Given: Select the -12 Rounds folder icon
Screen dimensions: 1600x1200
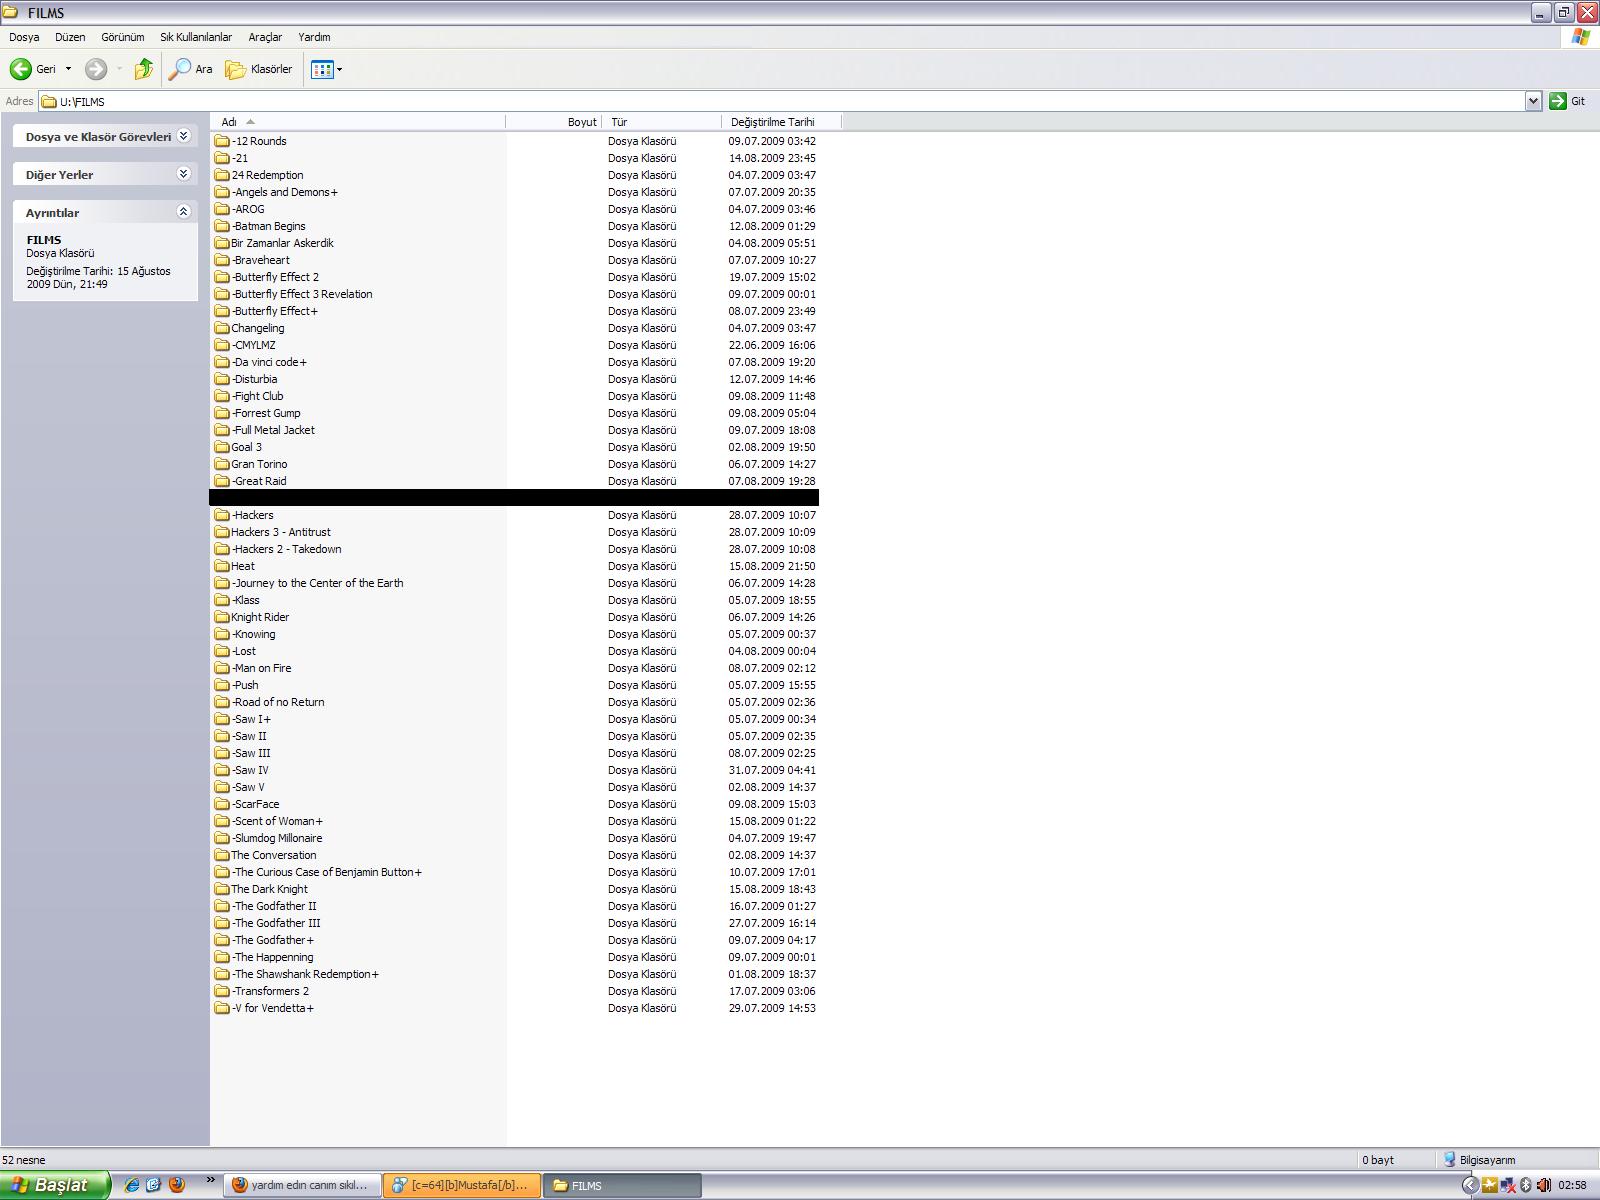Looking at the screenshot, I should click(222, 141).
